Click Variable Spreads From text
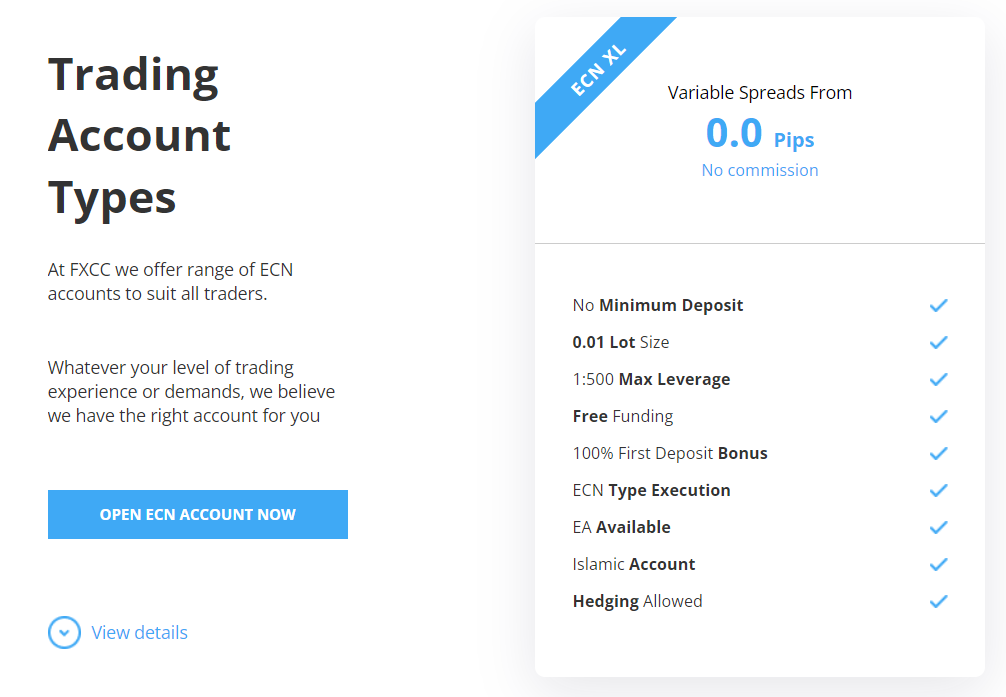 click(760, 92)
